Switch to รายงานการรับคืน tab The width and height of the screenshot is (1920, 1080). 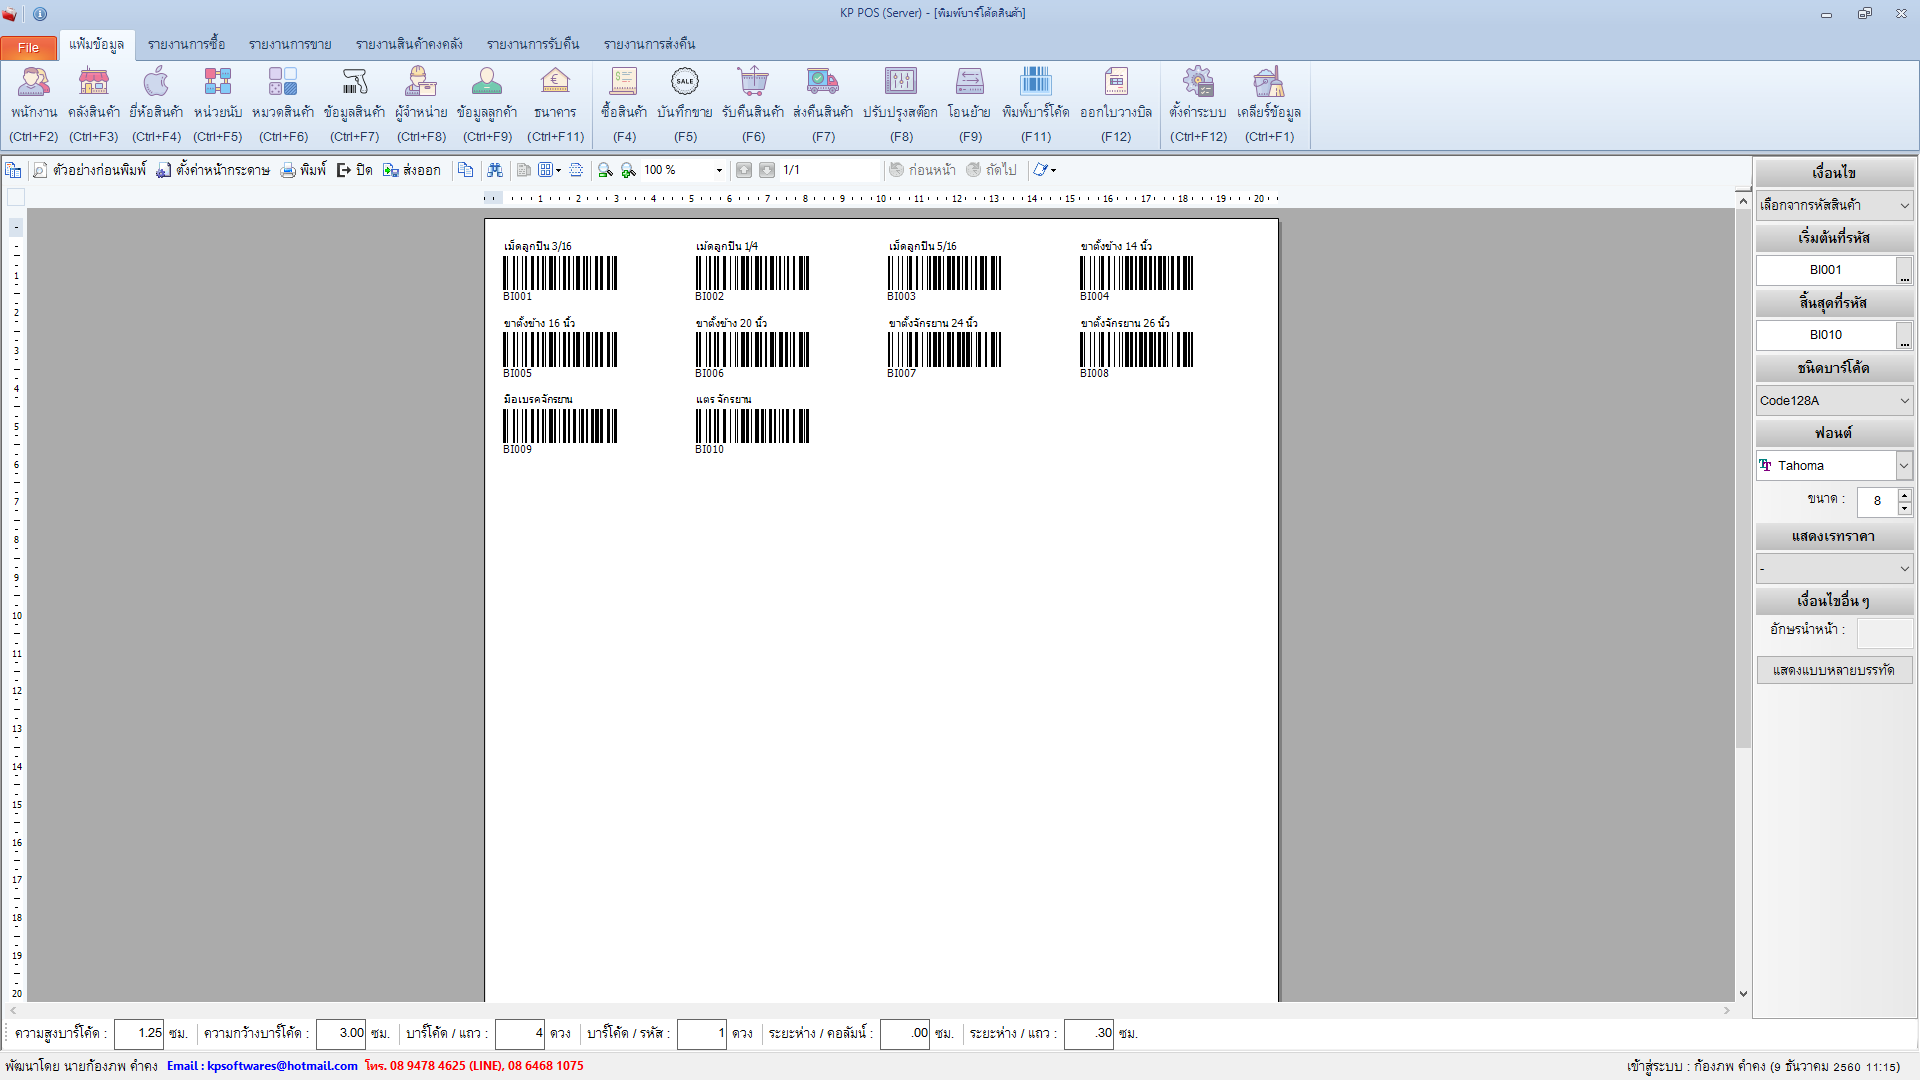point(533,44)
